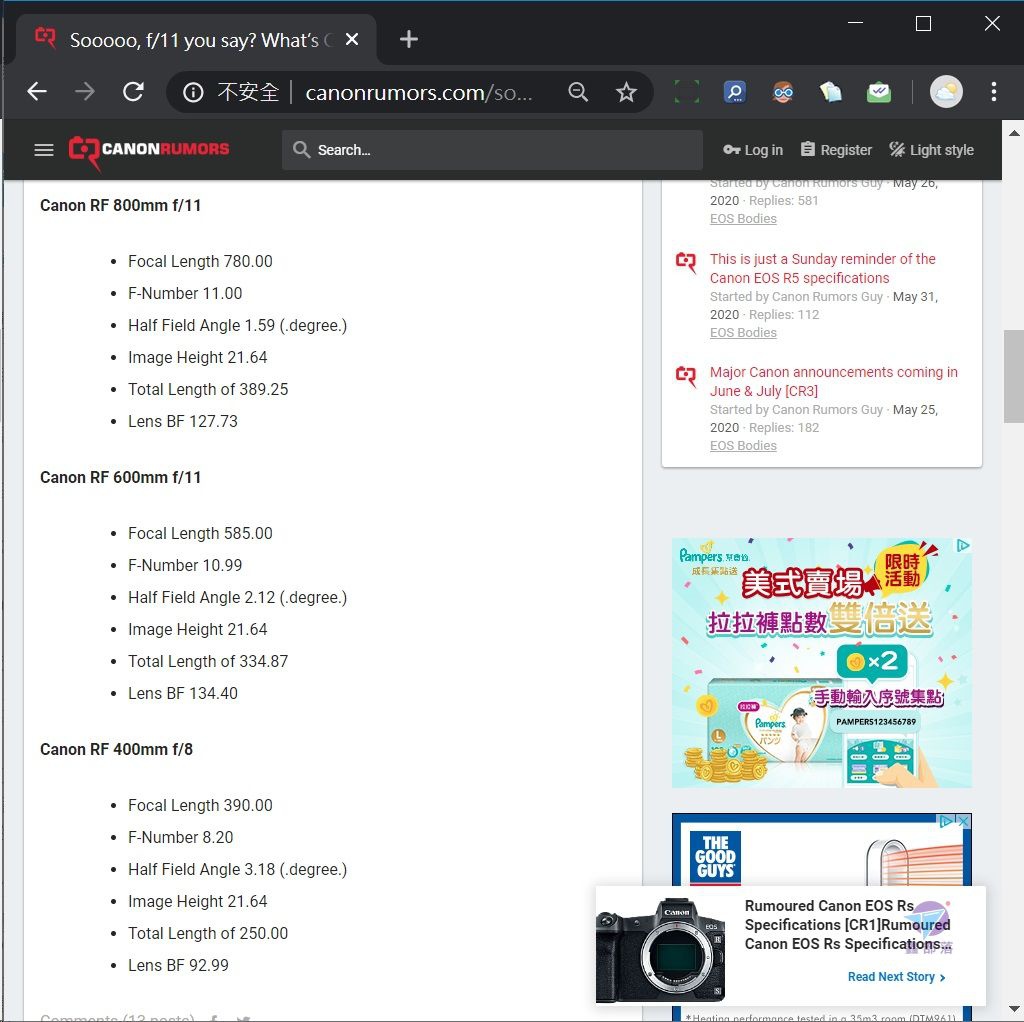Maximize the Chrome window
Viewport: 1024px width, 1022px height.
point(923,24)
